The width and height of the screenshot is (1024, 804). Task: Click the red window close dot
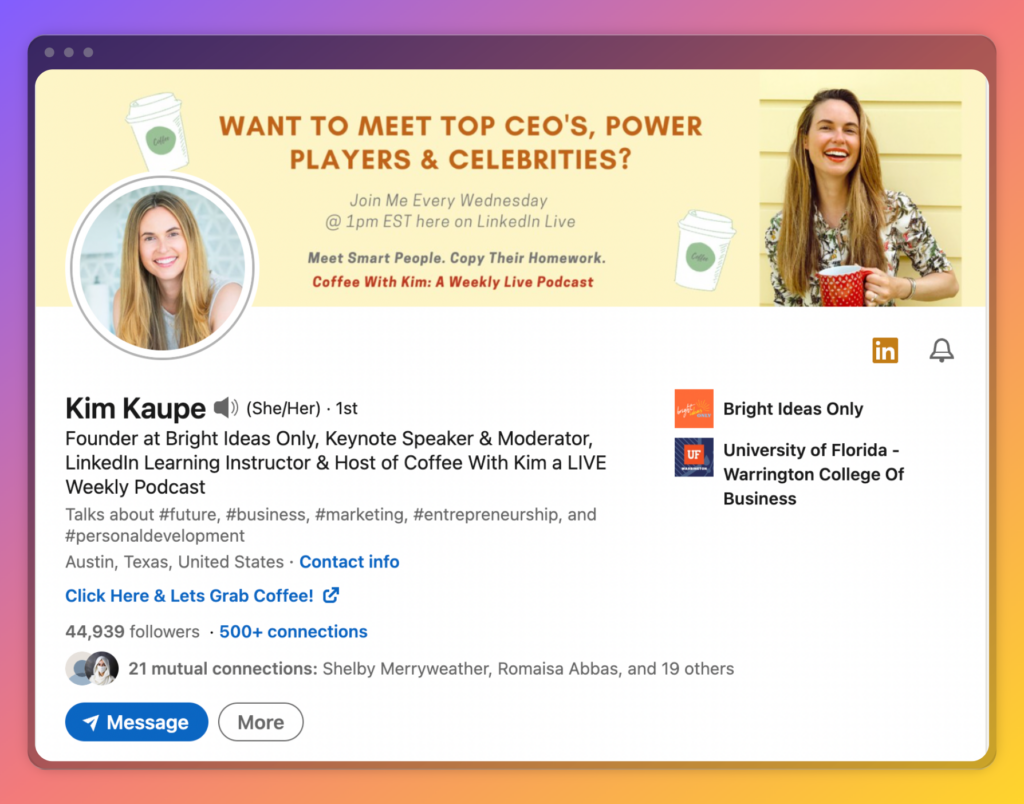[x=51, y=52]
